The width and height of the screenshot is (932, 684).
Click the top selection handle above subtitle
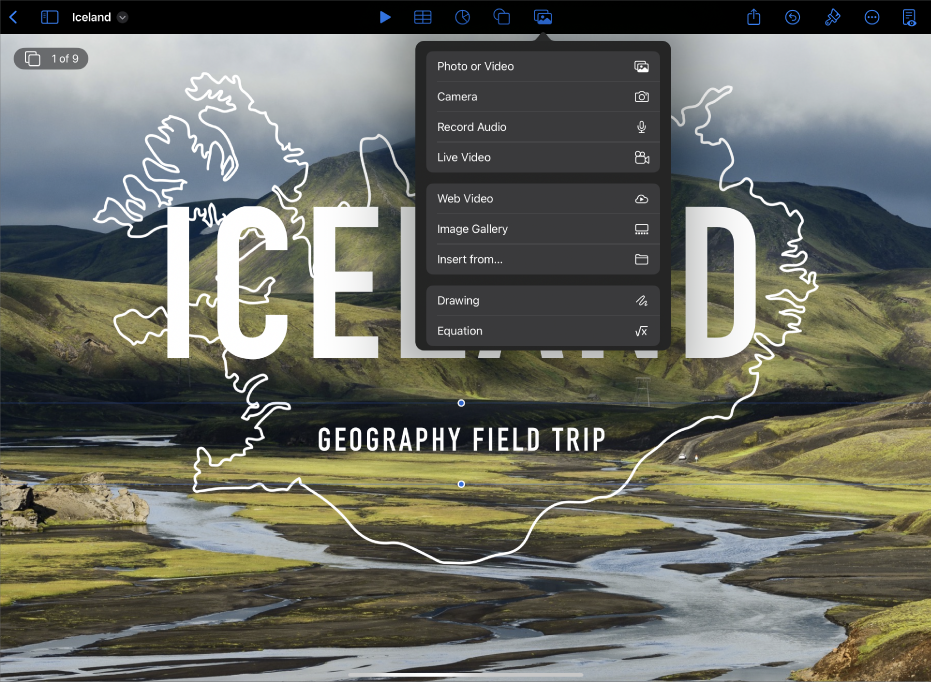coord(461,403)
